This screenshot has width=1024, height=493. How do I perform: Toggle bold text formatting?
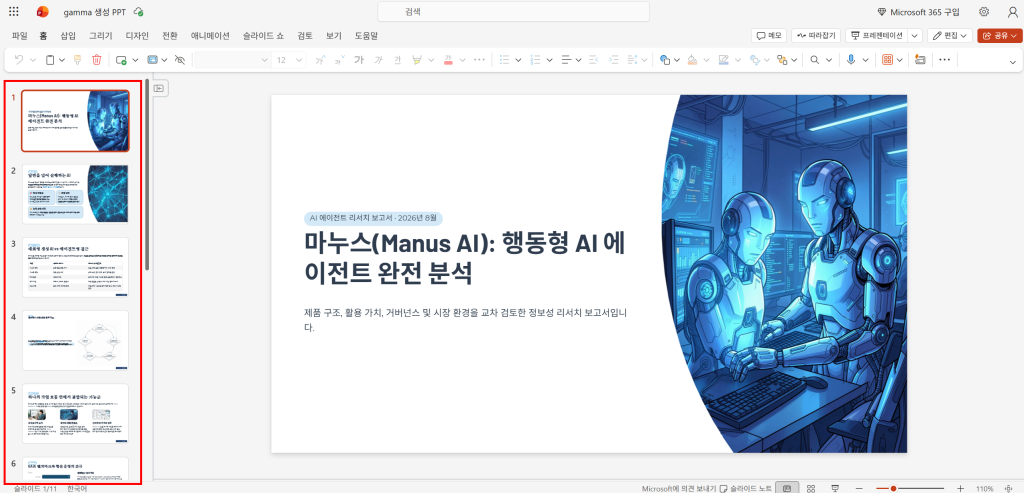tap(359, 59)
